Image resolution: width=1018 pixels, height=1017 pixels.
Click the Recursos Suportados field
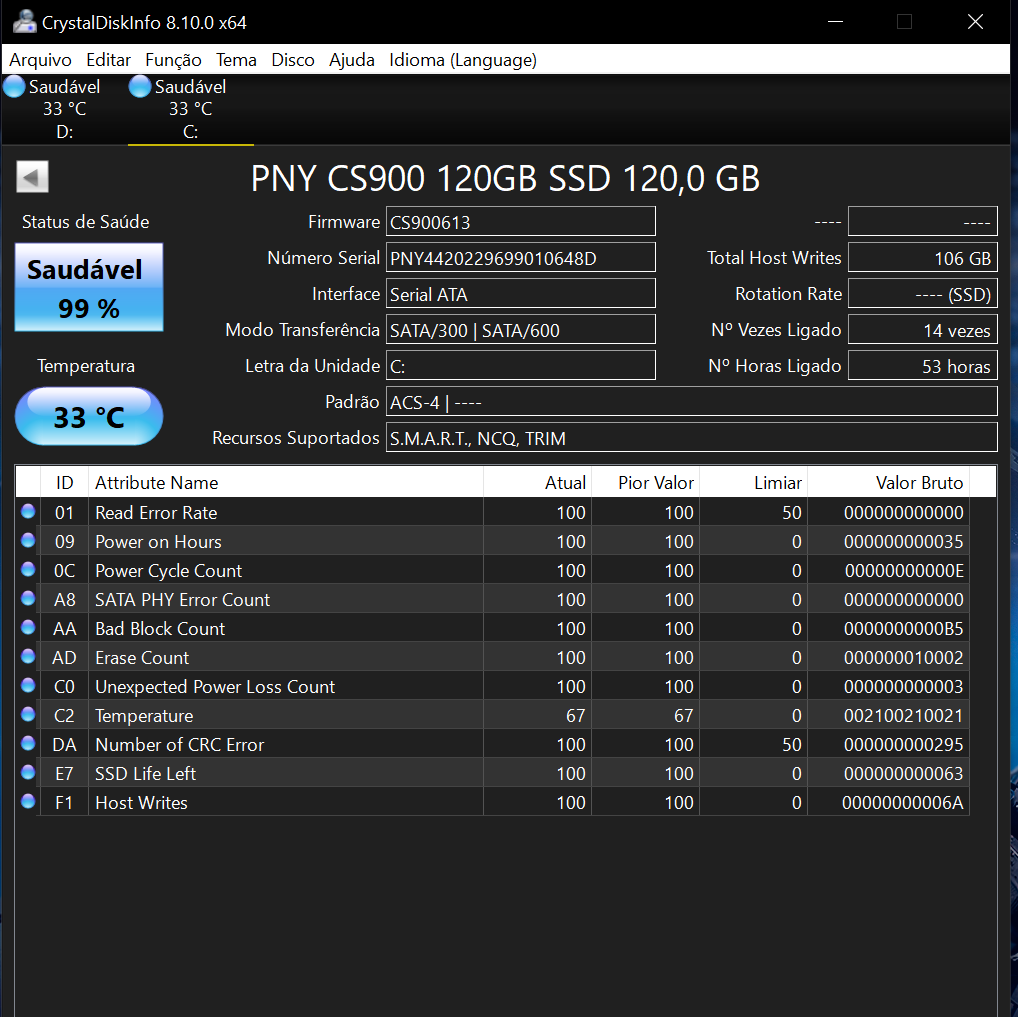click(691, 438)
